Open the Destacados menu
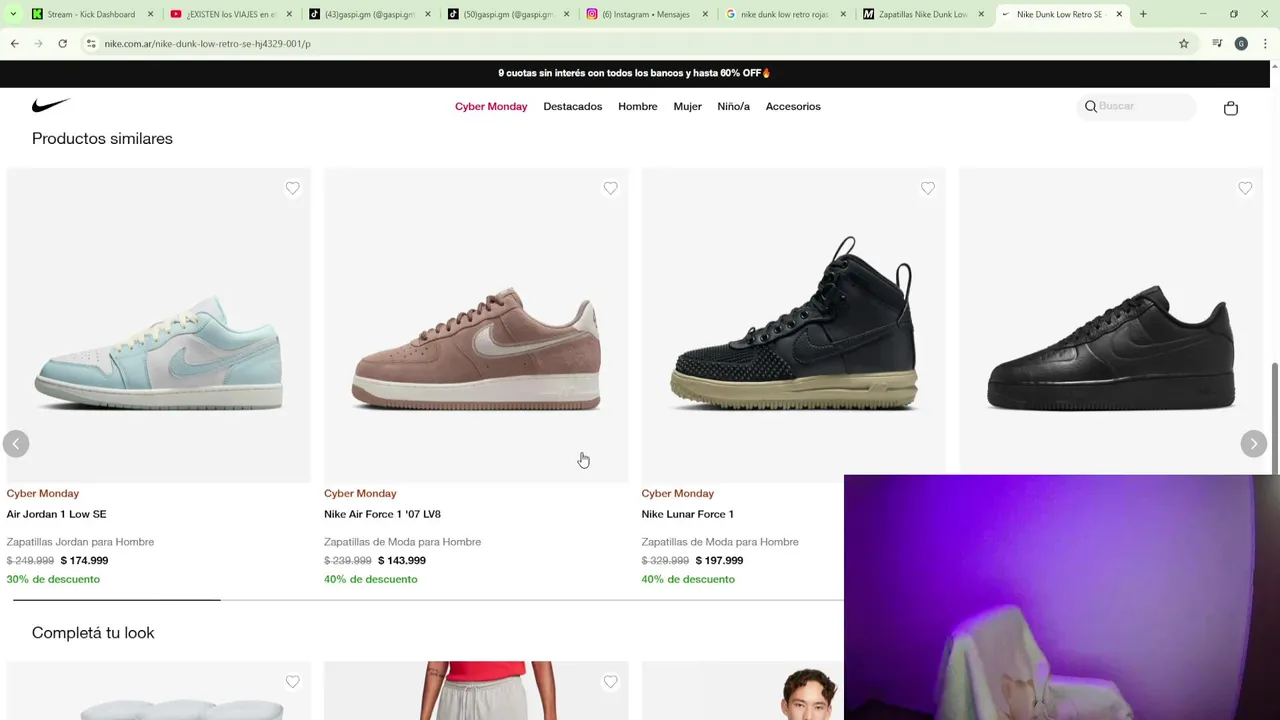 point(573,106)
